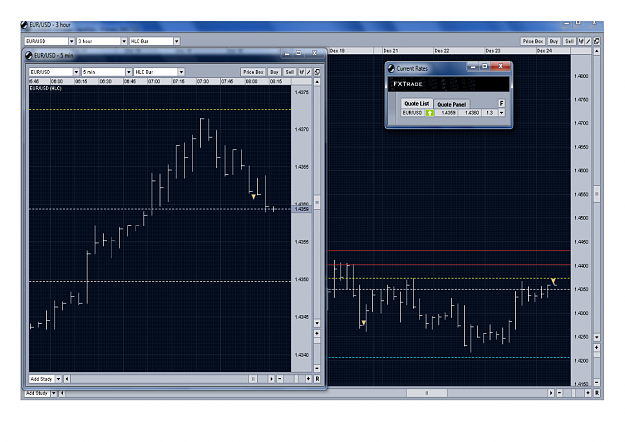Zoom in price axis plus in 3 hour window
The width and height of the screenshot is (625, 442).
(597, 348)
